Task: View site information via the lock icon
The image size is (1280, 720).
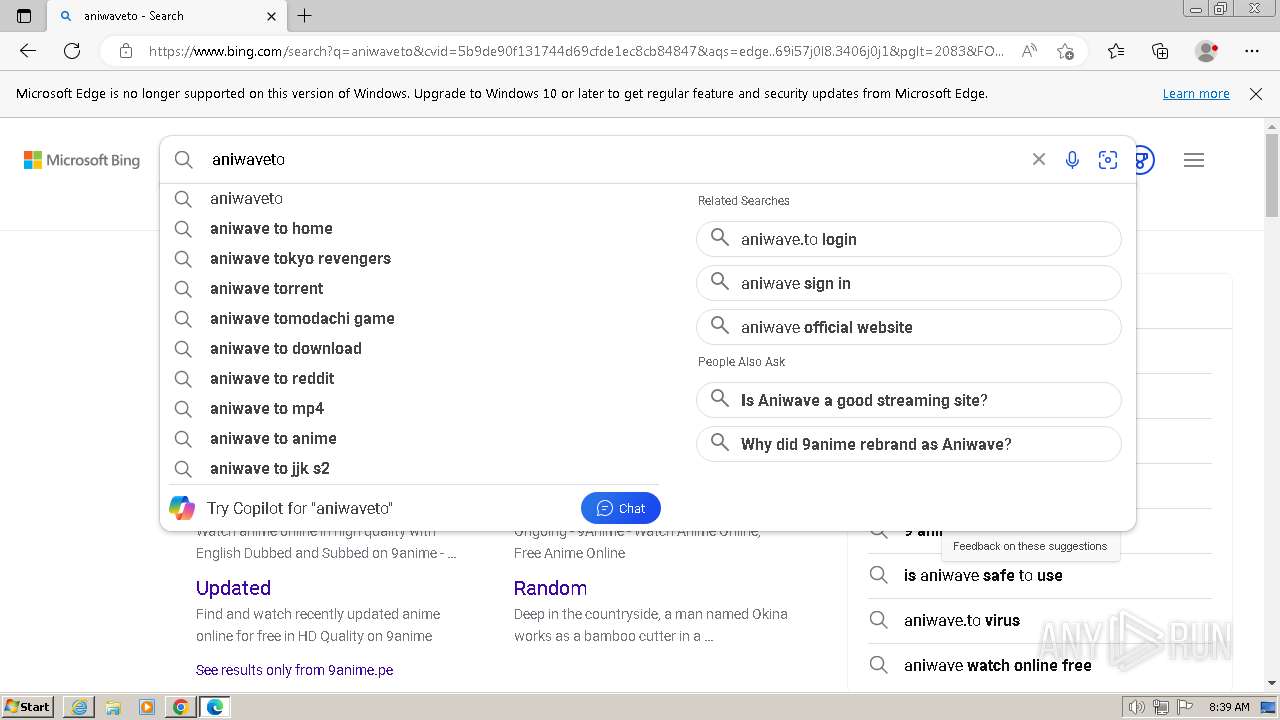Action: coord(126,51)
